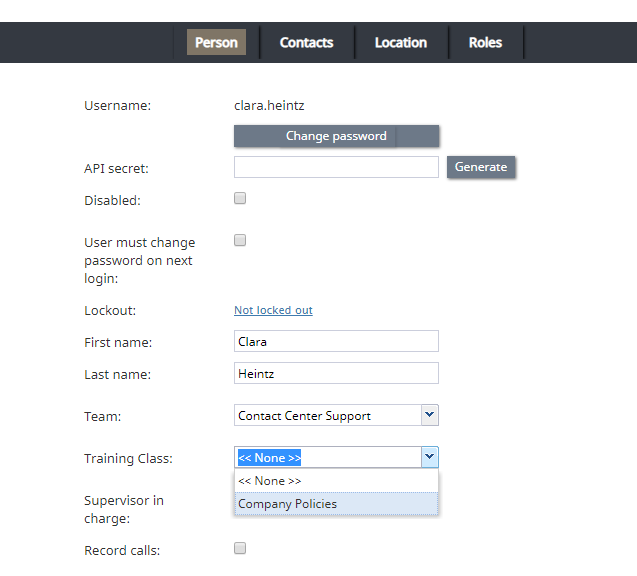Enable User must change password checkbox
Viewport: 637px width, 576px height.
coord(240,240)
